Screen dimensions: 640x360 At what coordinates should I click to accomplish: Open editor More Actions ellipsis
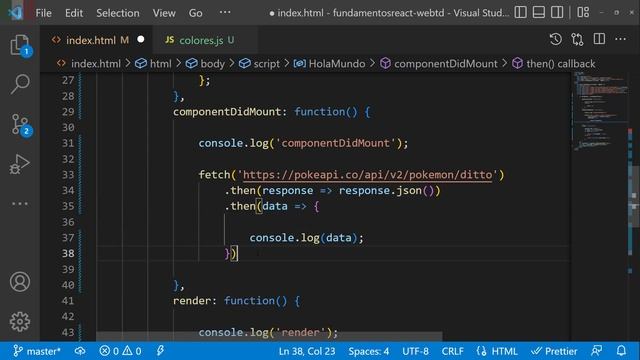pos(620,40)
